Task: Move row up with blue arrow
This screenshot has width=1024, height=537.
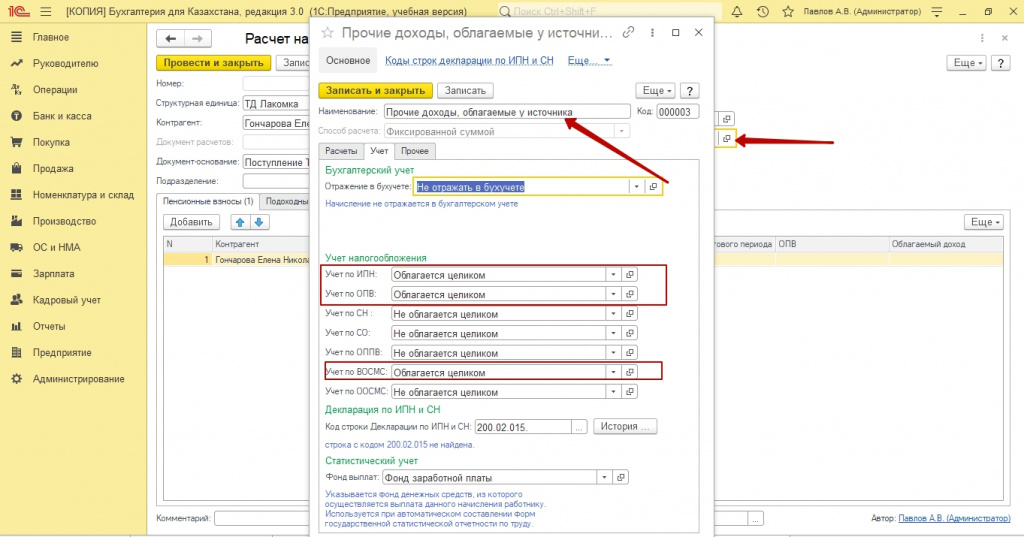Action: (240, 222)
